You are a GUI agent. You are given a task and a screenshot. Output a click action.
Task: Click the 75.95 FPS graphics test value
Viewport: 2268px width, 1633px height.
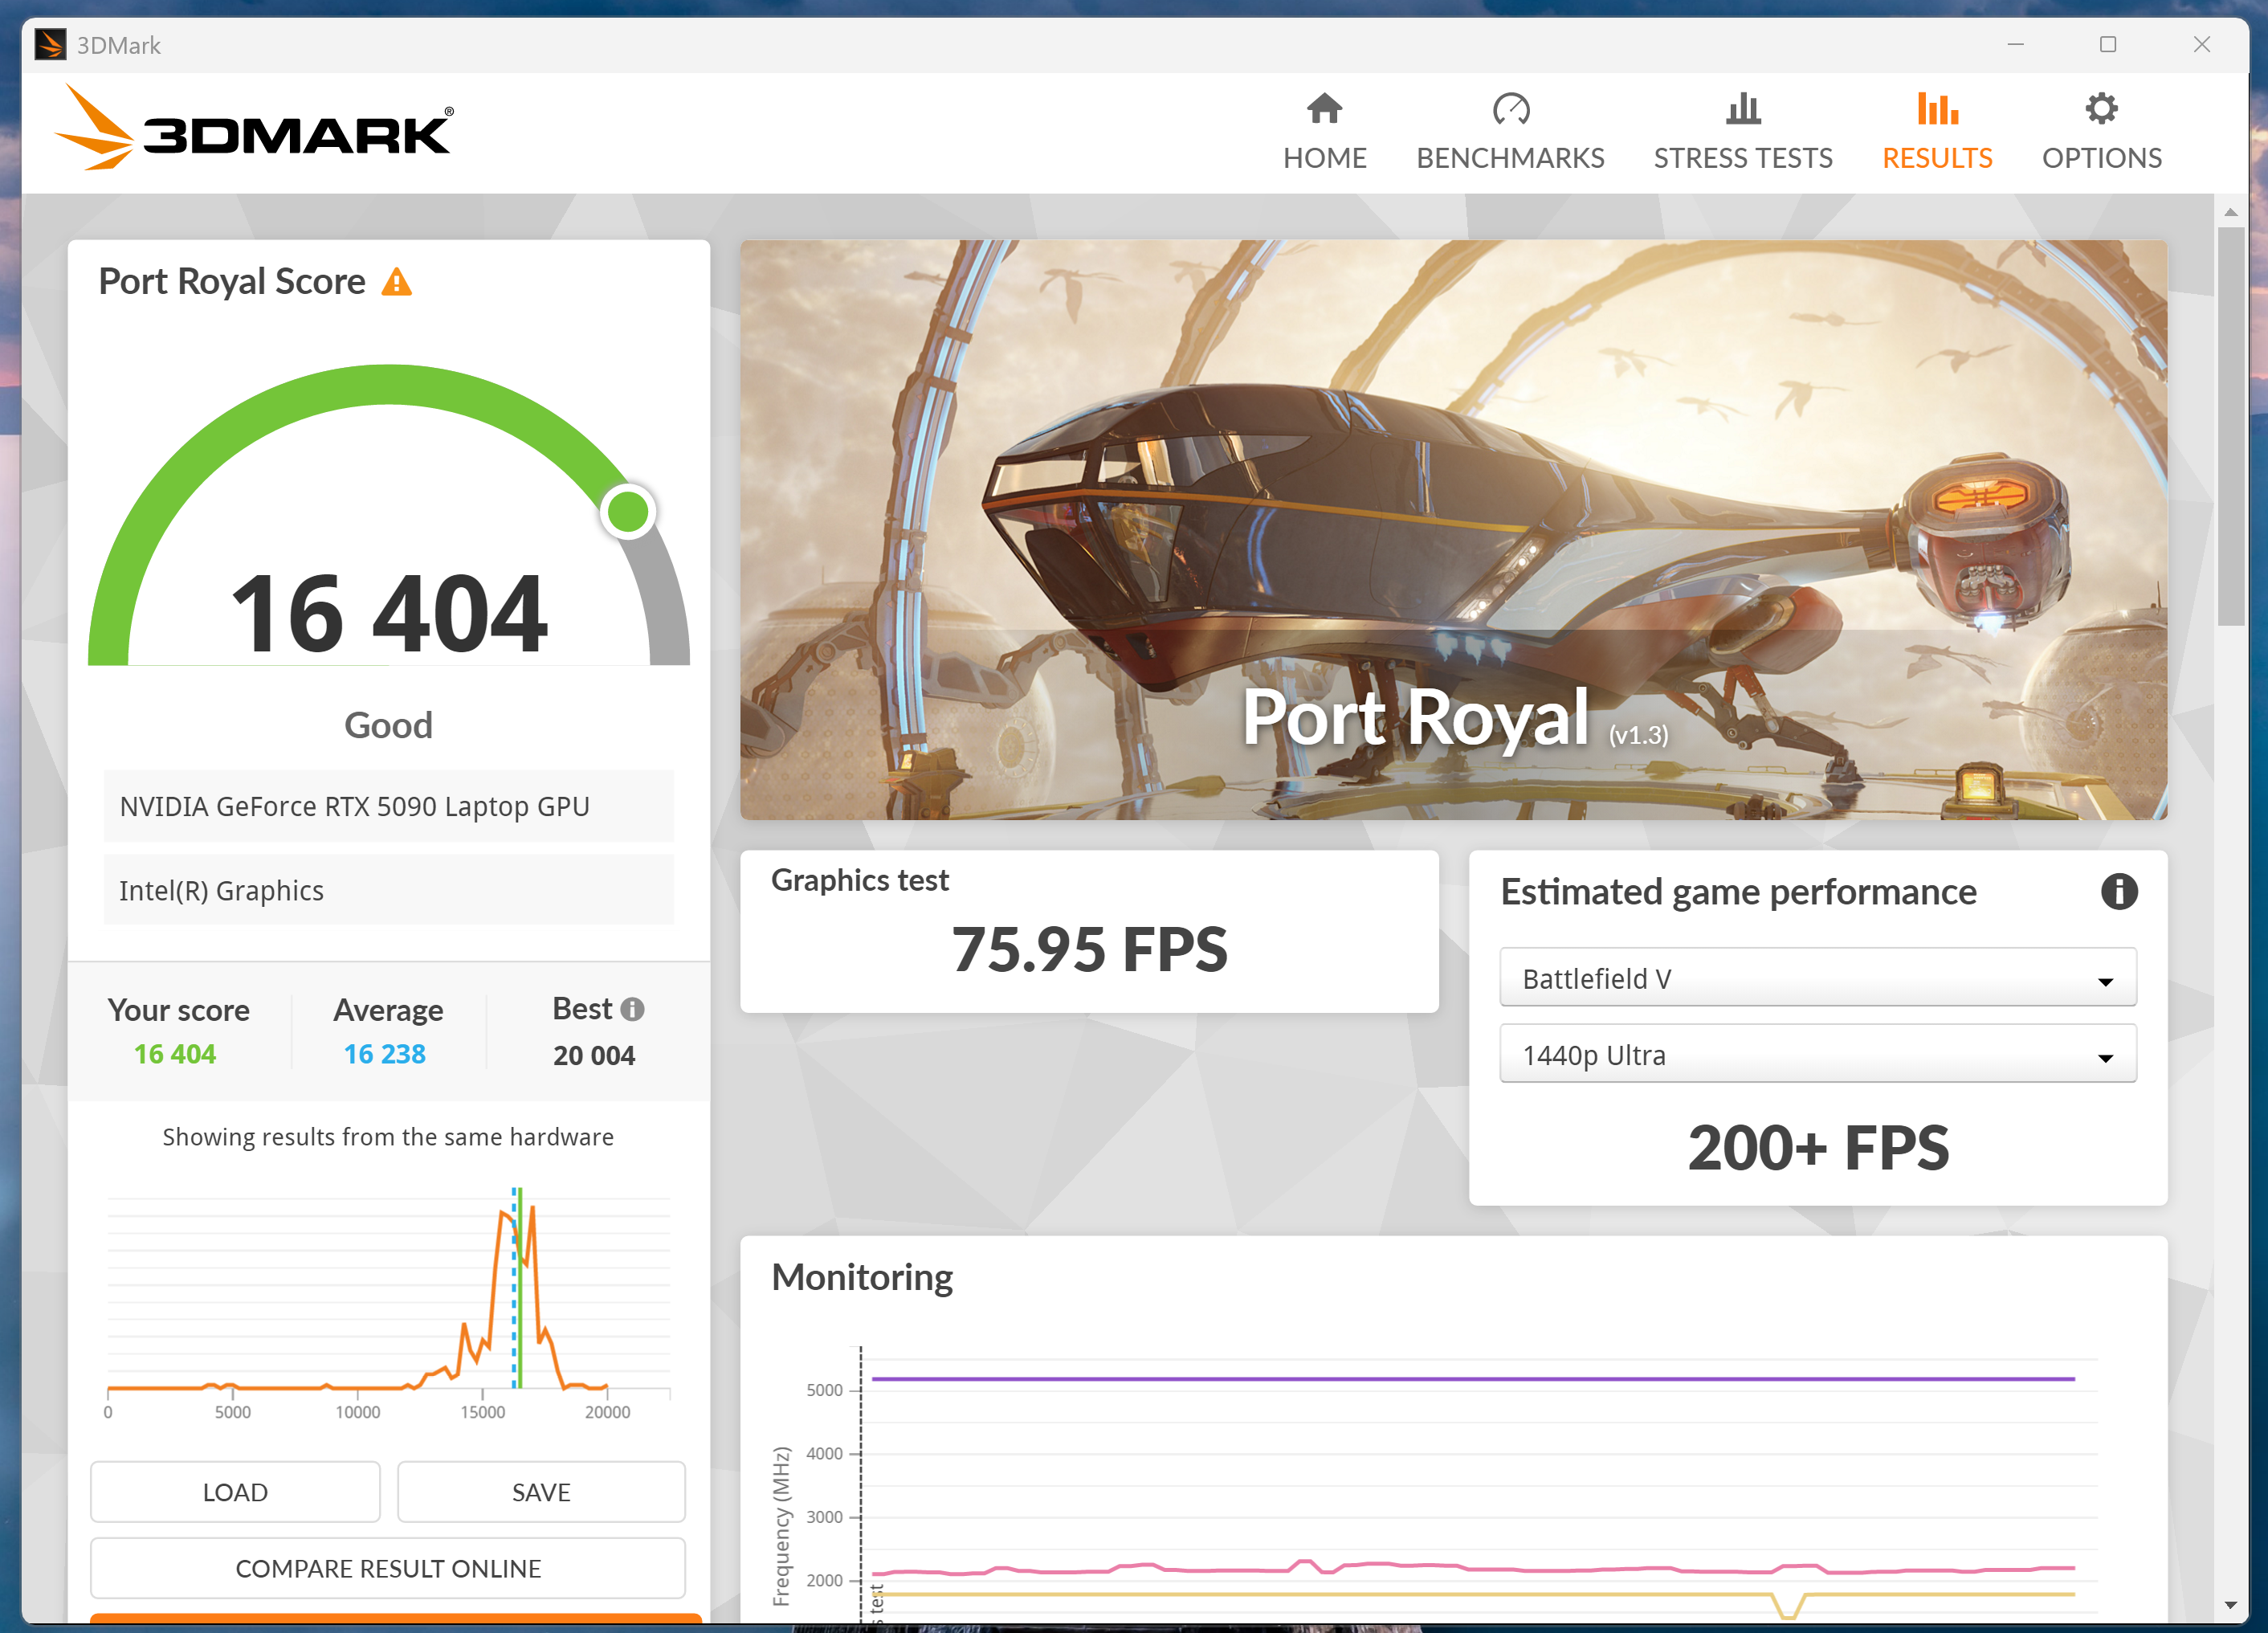click(1089, 948)
